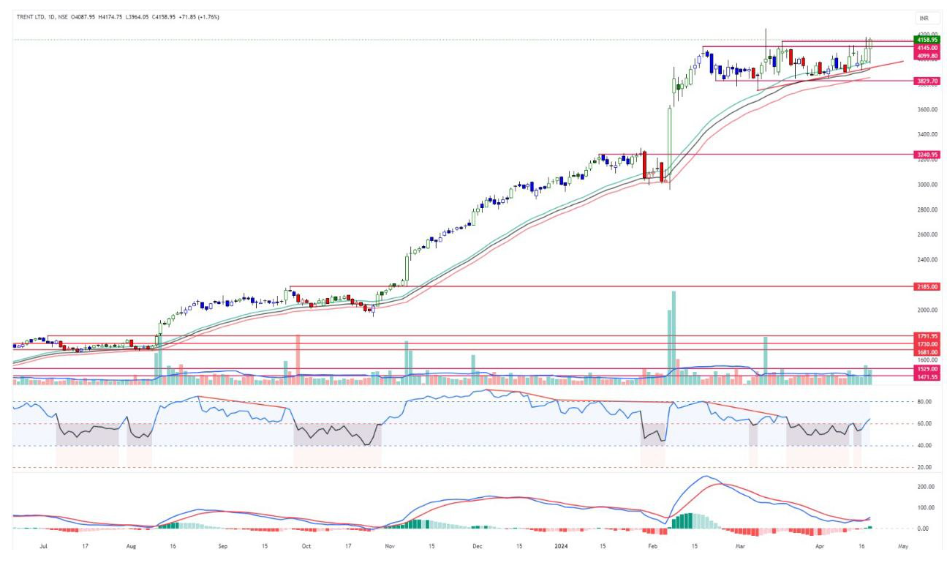Click the 200.00 level on MACD scale

[x=926, y=487]
